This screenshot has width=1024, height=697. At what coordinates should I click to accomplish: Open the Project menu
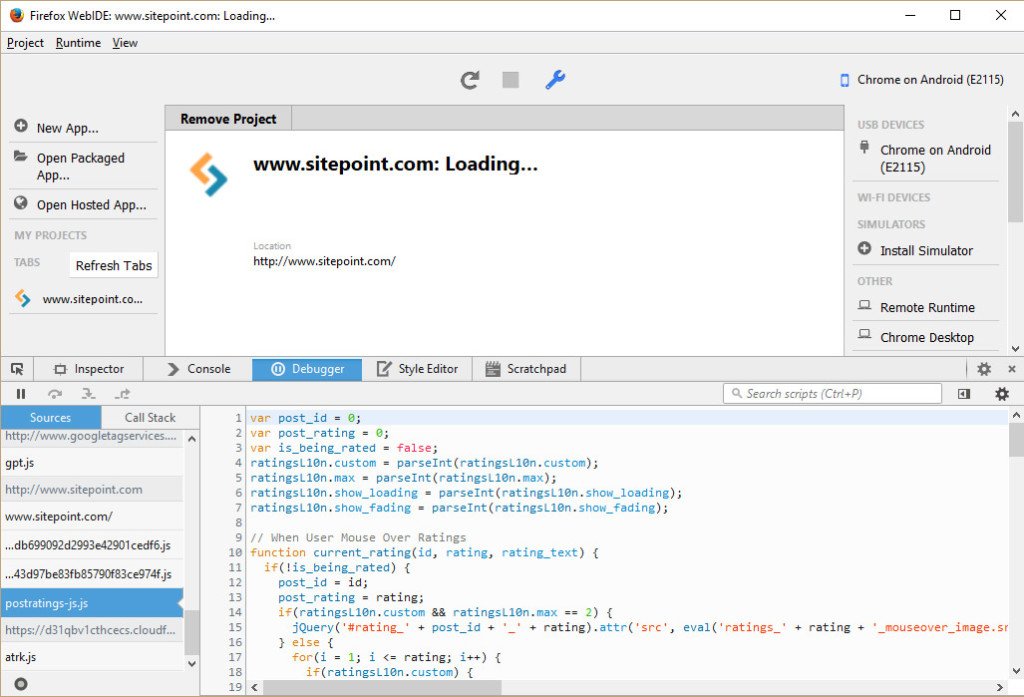(x=25, y=43)
